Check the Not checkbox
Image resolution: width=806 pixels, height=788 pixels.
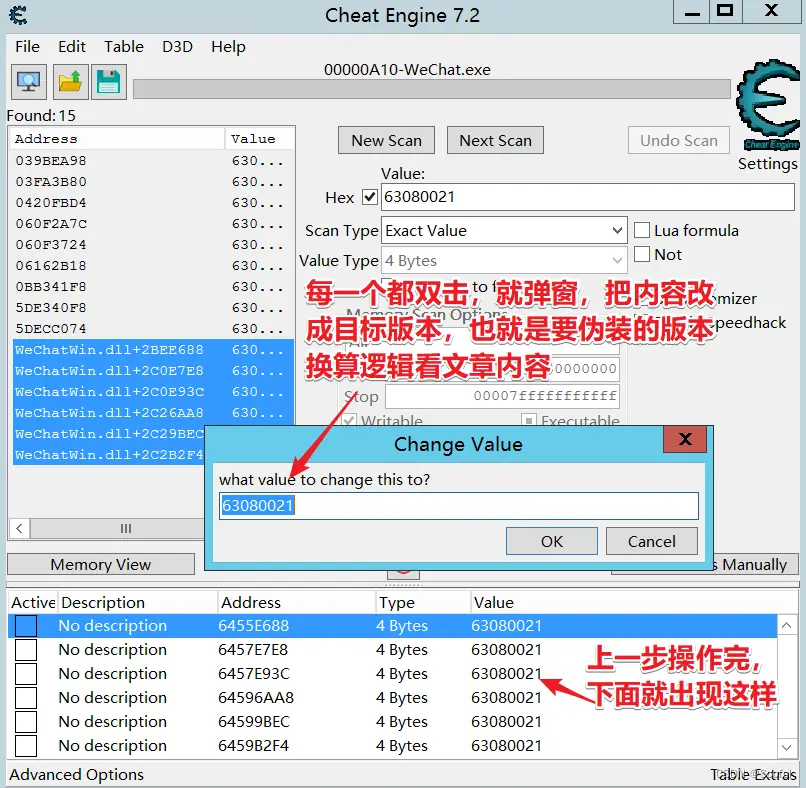(x=642, y=255)
